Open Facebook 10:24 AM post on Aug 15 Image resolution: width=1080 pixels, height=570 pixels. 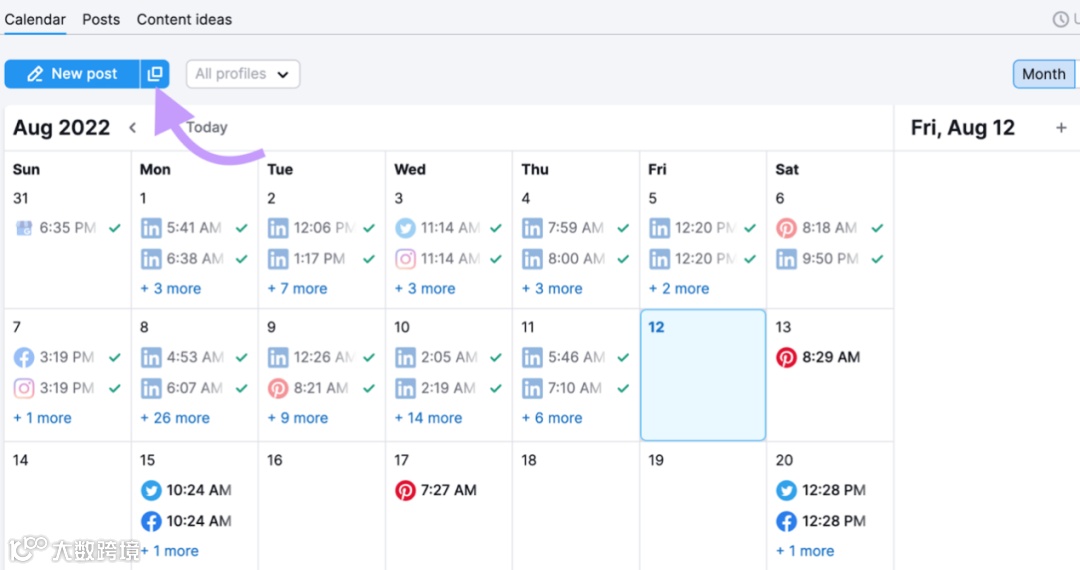pyautogui.click(x=186, y=521)
